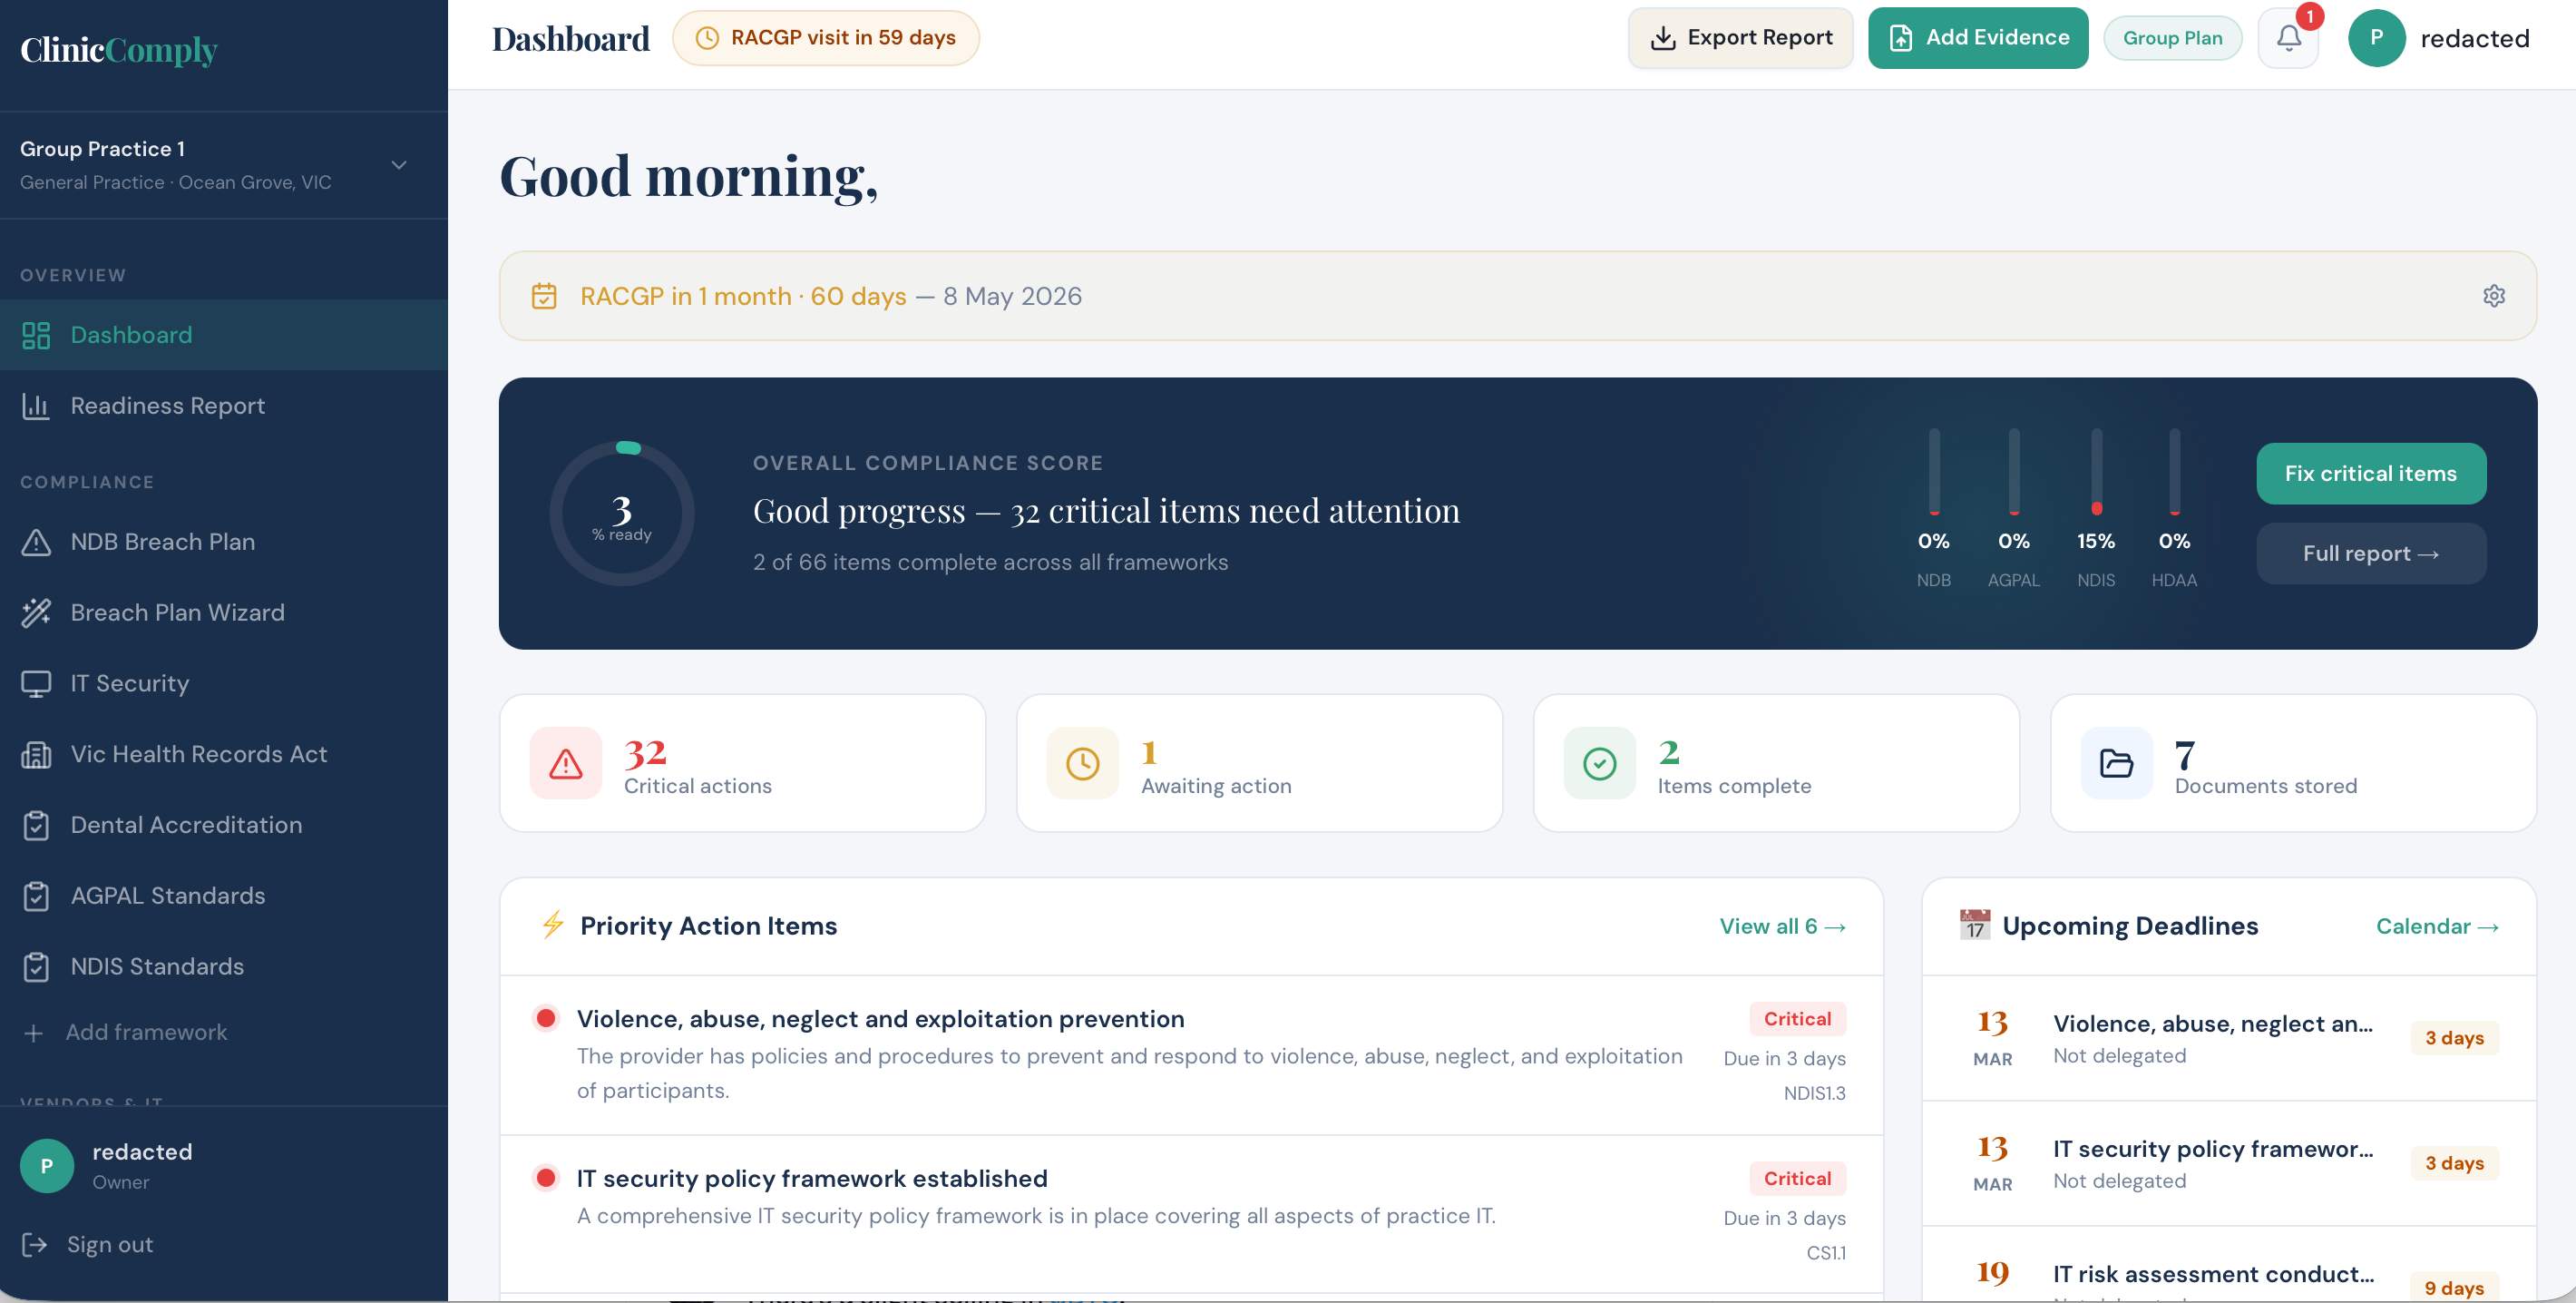
Task: Open Breach Plan Wizard page
Action: coord(177,612)
